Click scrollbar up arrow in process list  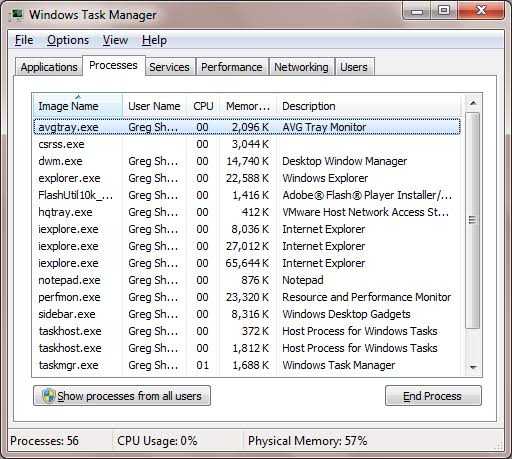(x=473, y=103)
